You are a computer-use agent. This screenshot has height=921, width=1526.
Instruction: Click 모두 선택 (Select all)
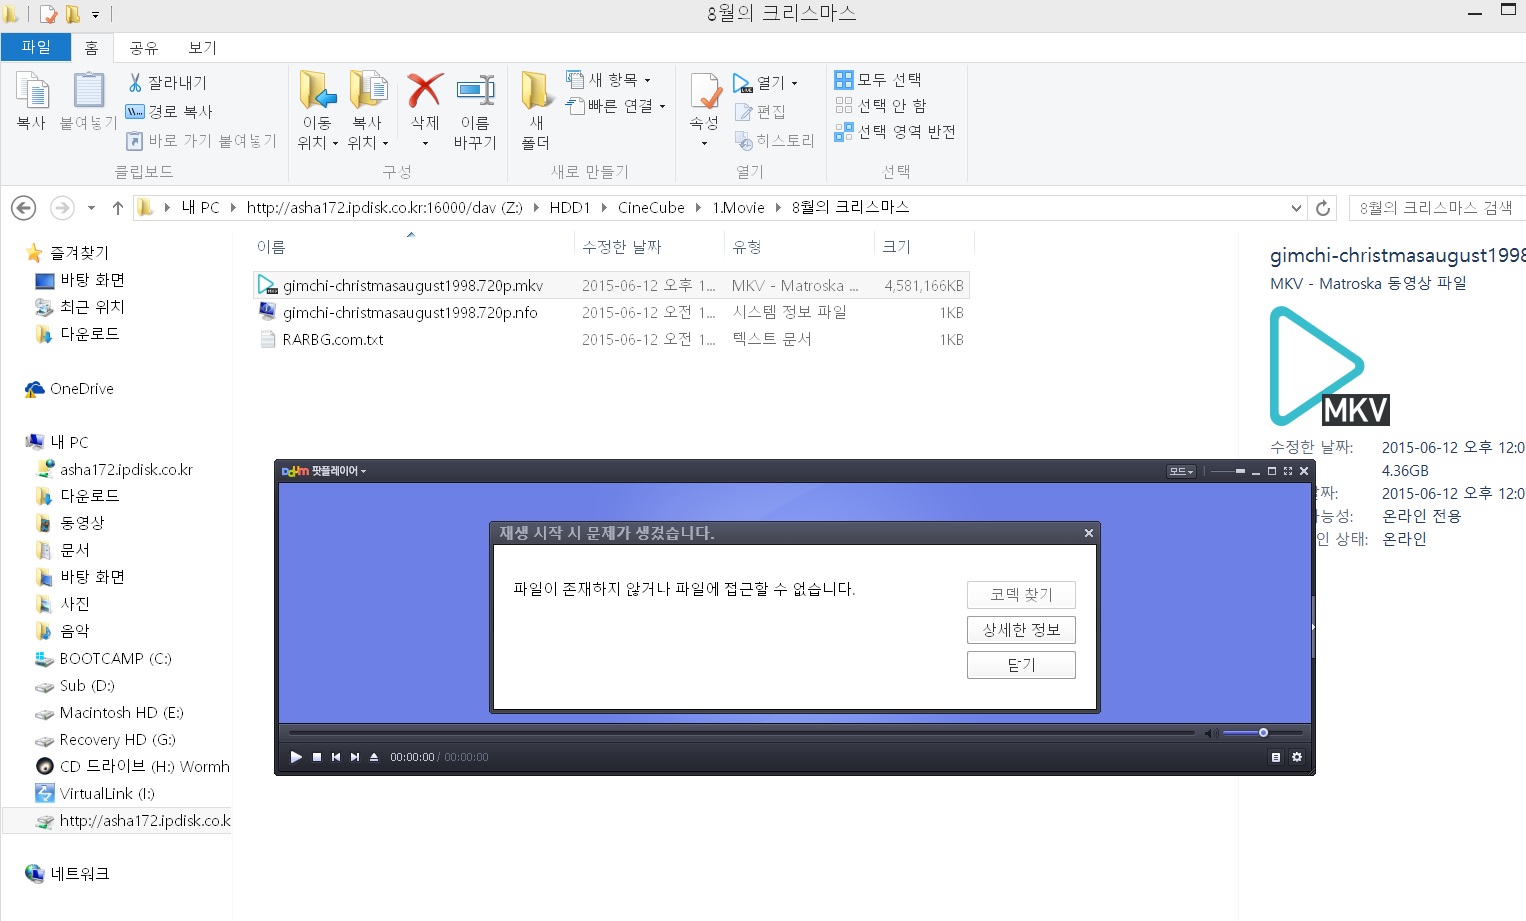(x=879, y=79)
